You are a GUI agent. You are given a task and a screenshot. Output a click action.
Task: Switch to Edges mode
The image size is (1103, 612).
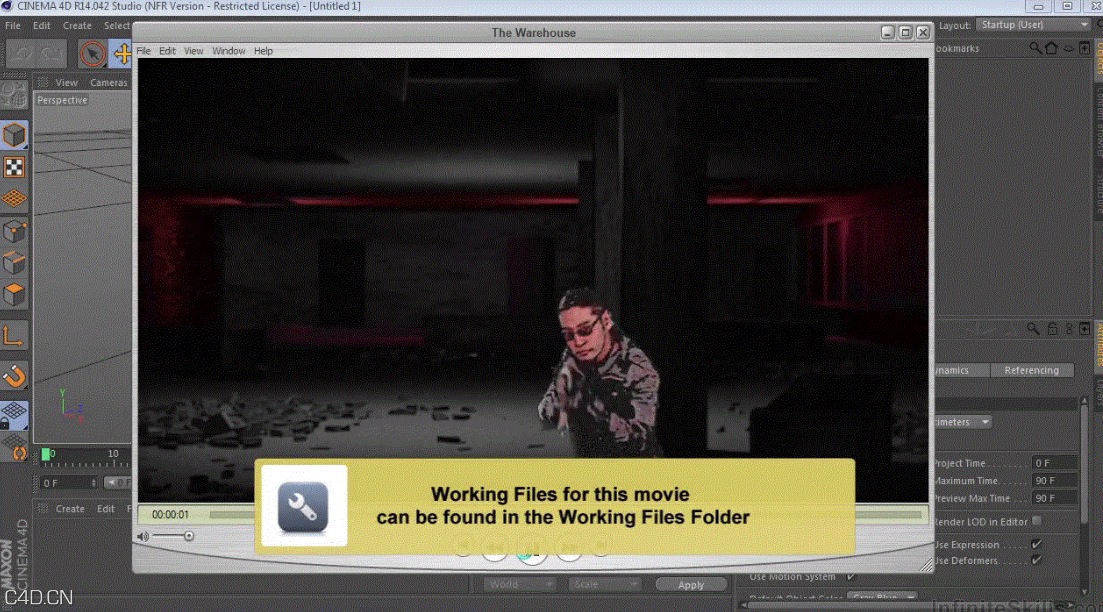click(x=14, y=263)
